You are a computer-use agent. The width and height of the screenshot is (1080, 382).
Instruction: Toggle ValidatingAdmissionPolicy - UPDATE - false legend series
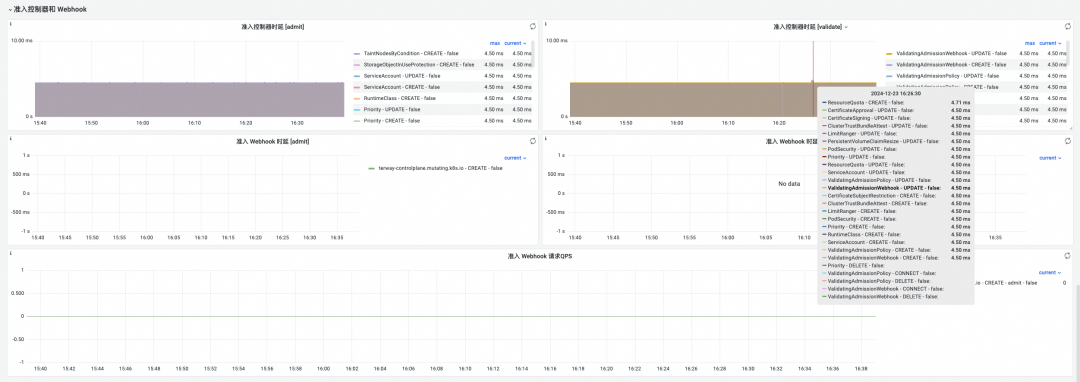(x=947, y=76)
